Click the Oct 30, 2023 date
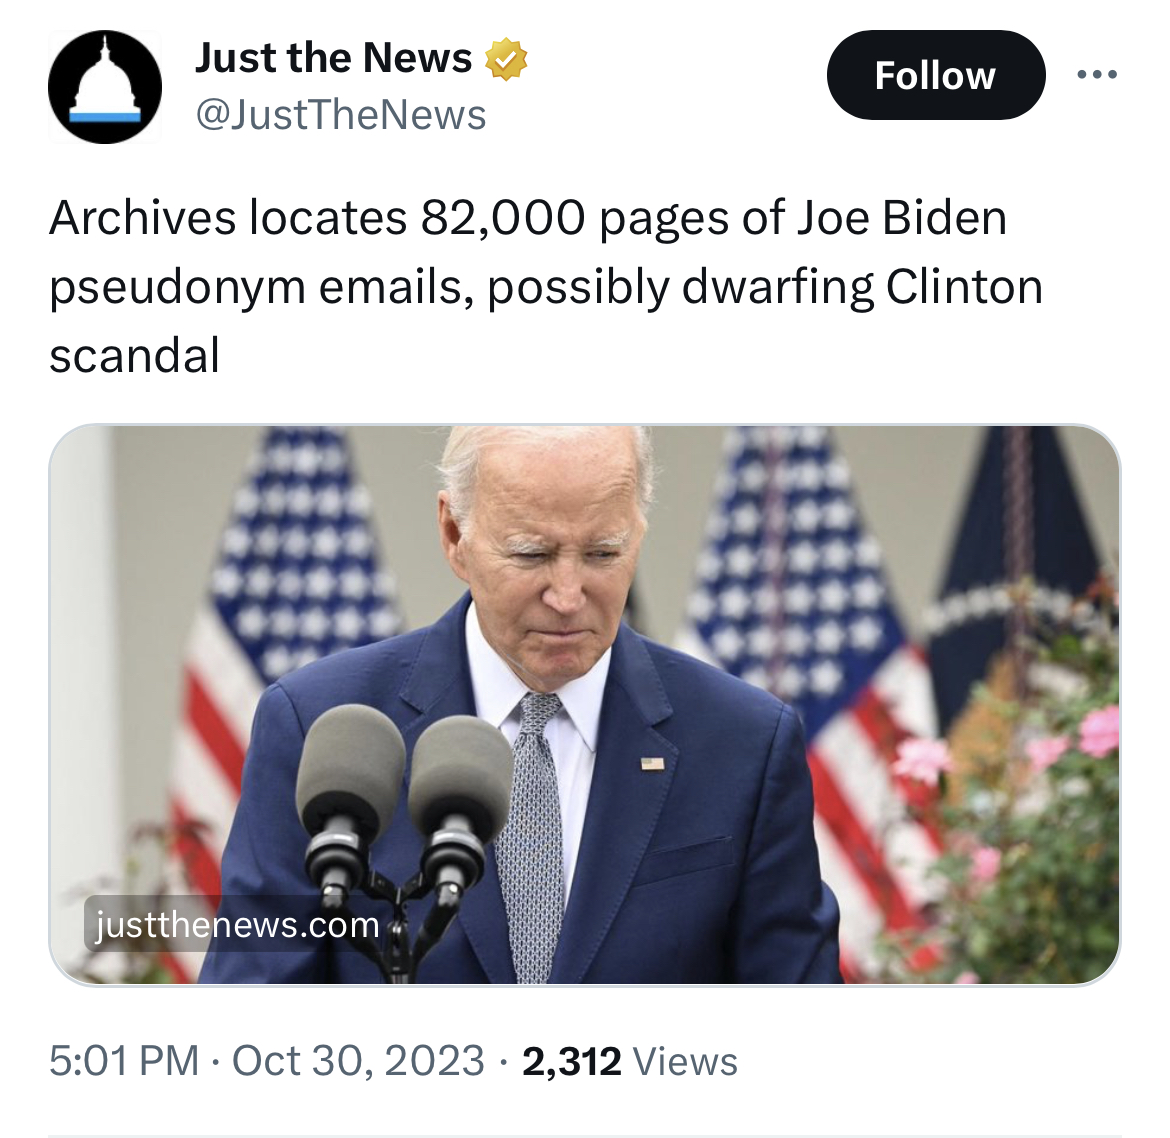The width and height of the screenshot is (1170, 1138). (x=358, y=1061)
